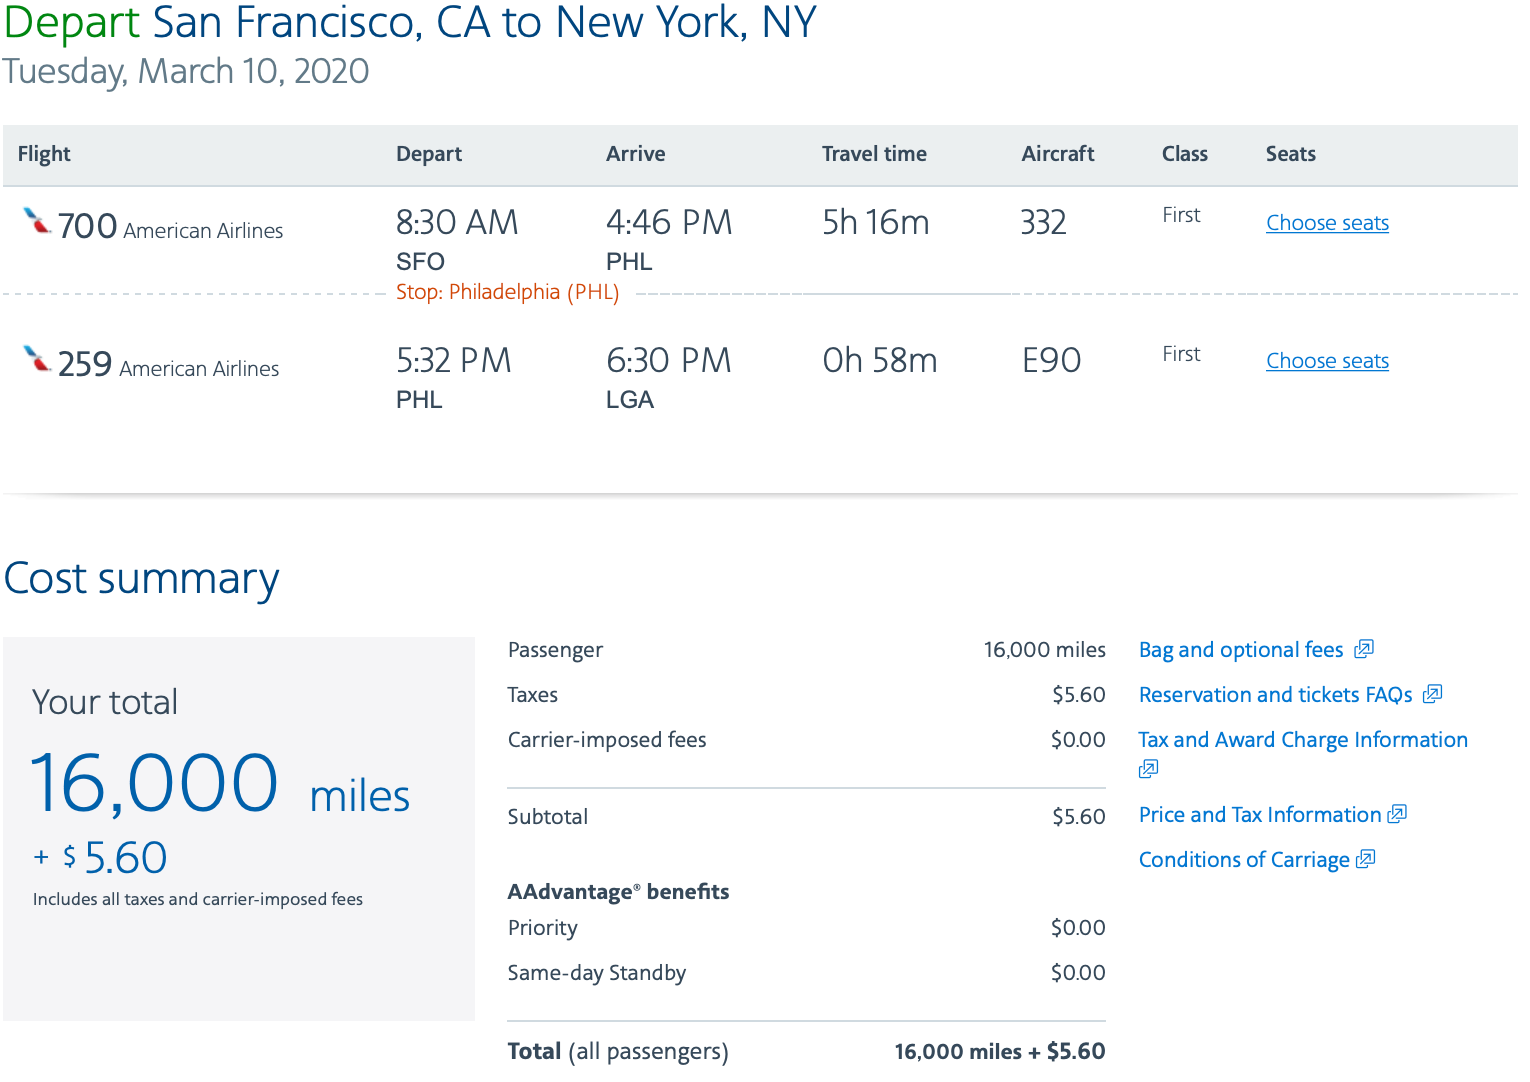Click the First class label for flight 259
Screen dimensions: 1530x1082
(x=1181, y=354)
